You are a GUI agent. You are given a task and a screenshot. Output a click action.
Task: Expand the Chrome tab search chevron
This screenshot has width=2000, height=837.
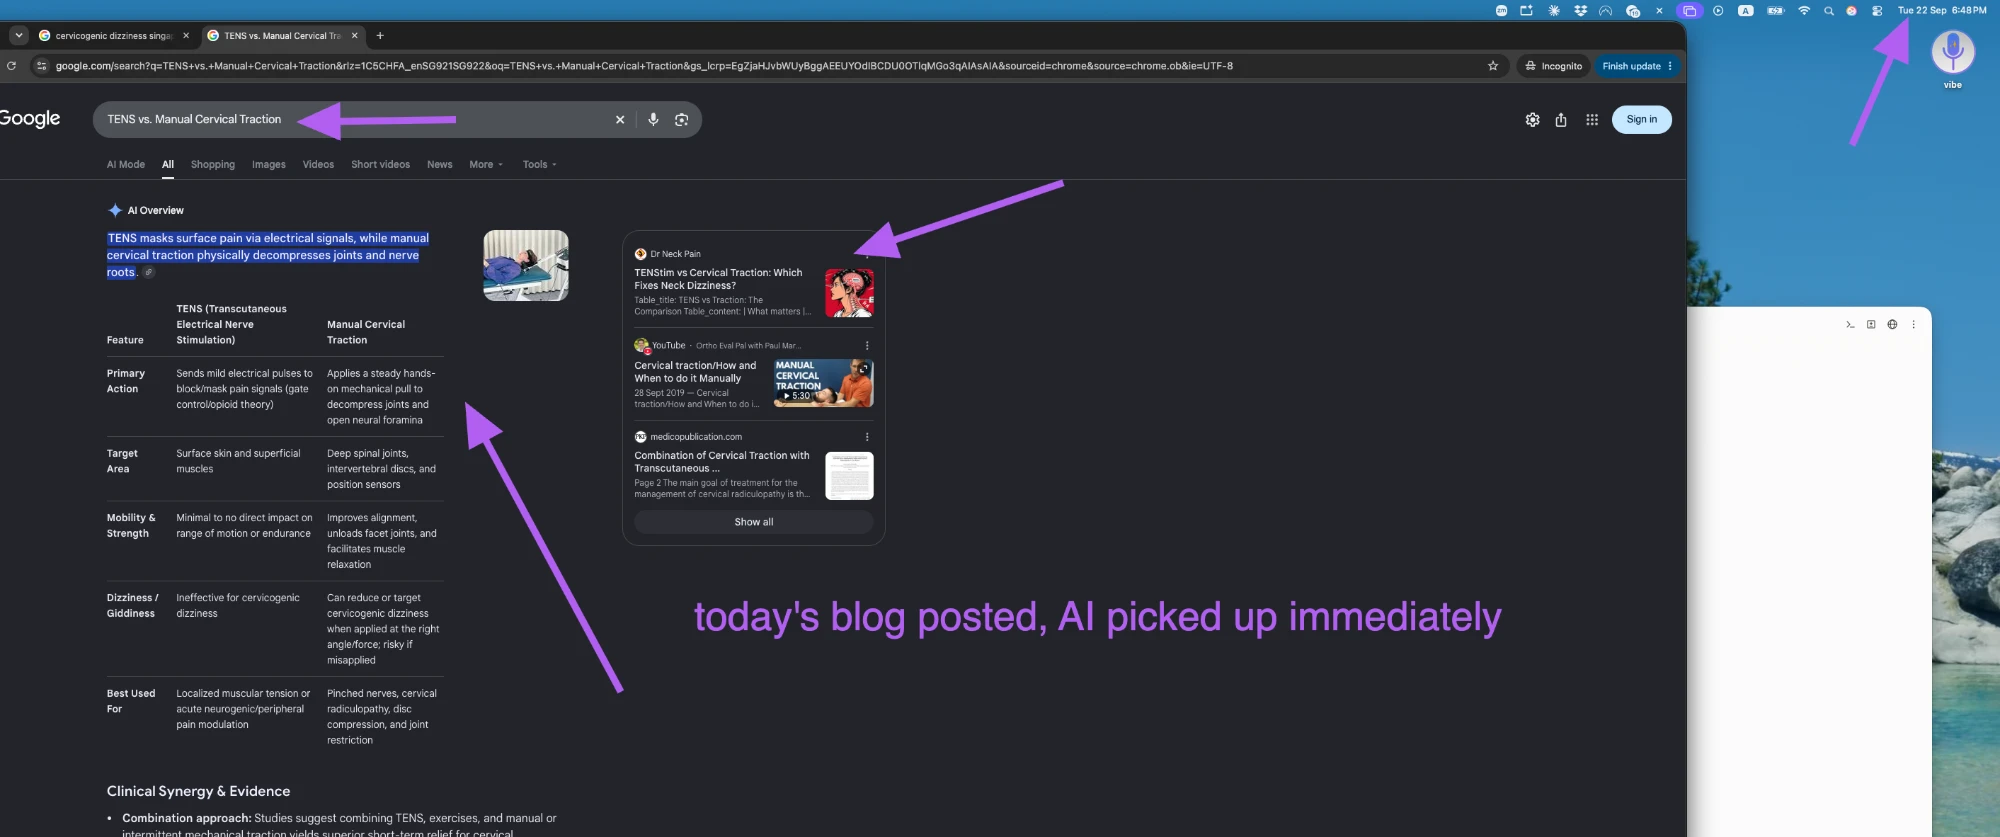[x=18, y=36]
